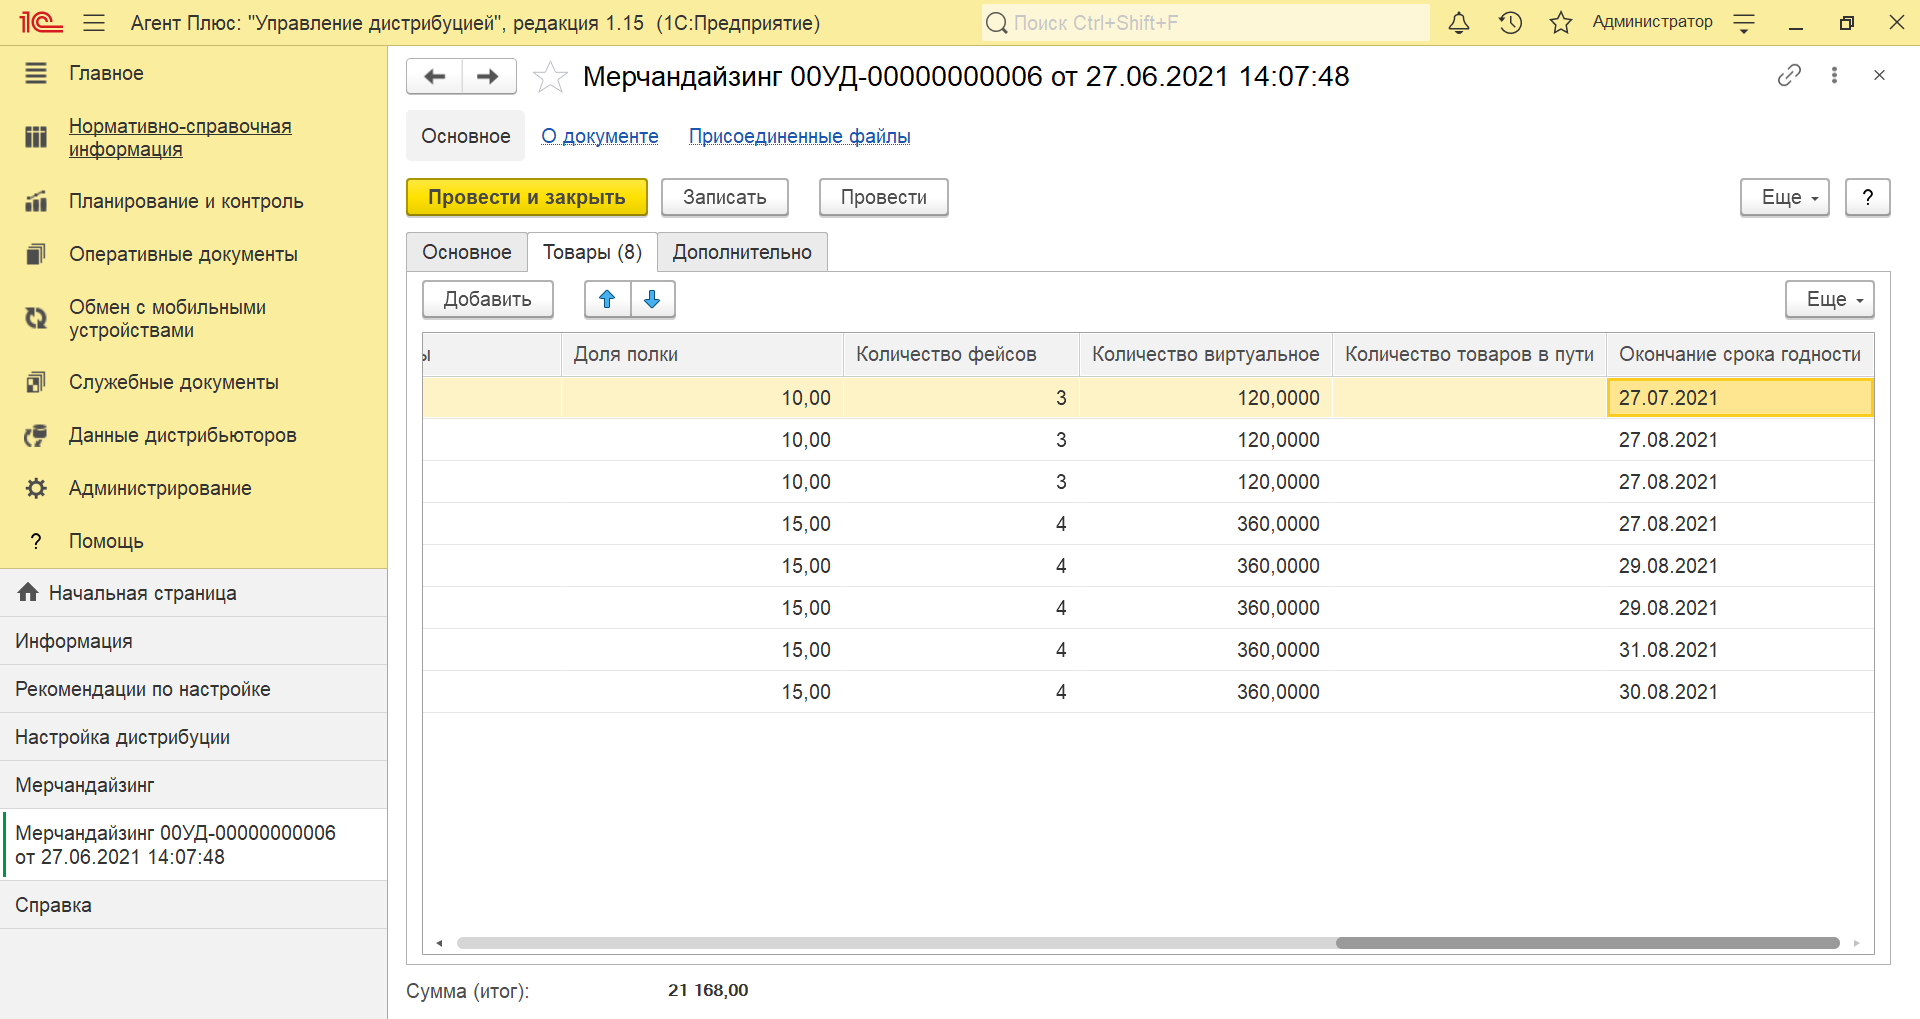
Task: Move selected row up with blue arrow
Action: [607, 299]
